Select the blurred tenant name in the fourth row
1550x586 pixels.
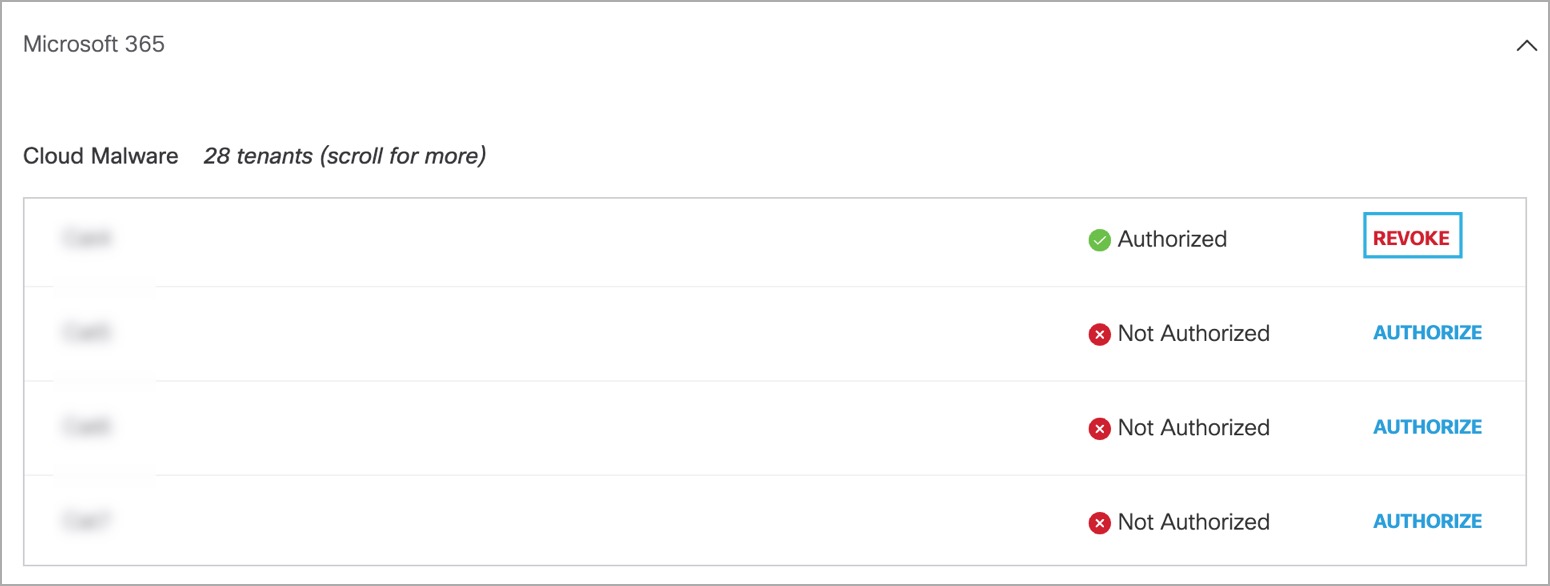(x=86, y=520)
